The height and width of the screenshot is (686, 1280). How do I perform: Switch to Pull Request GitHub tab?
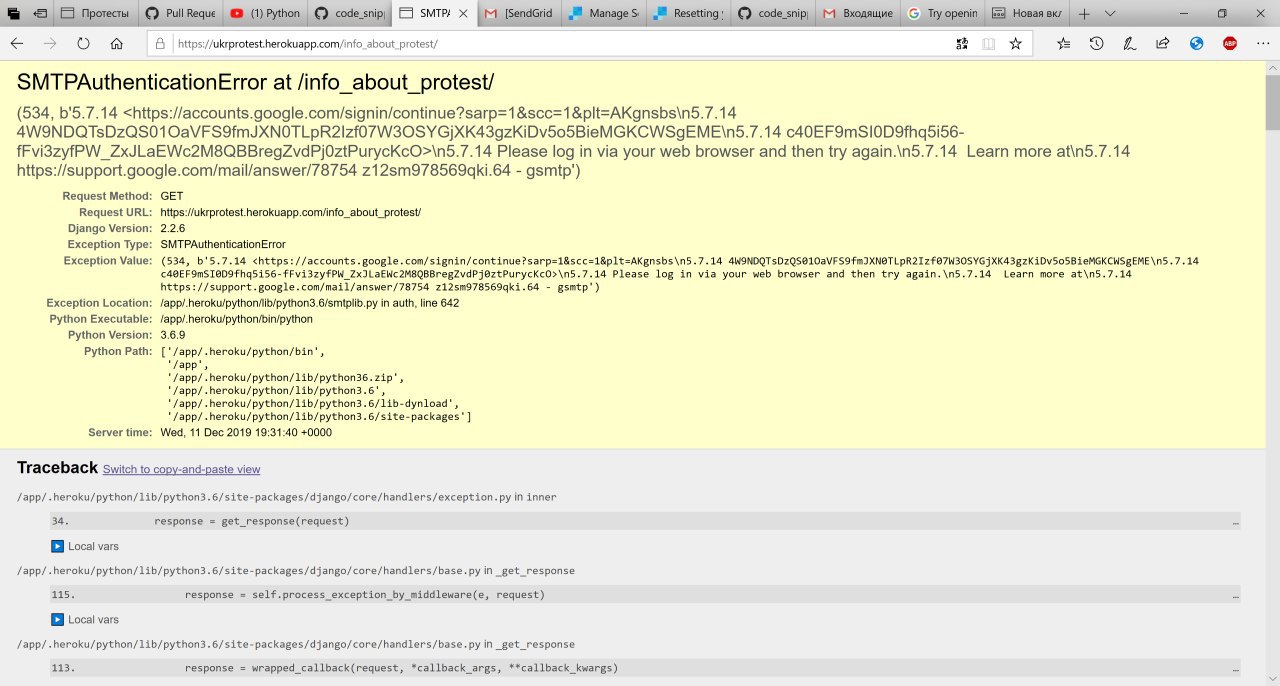click(x=180, y=14)
